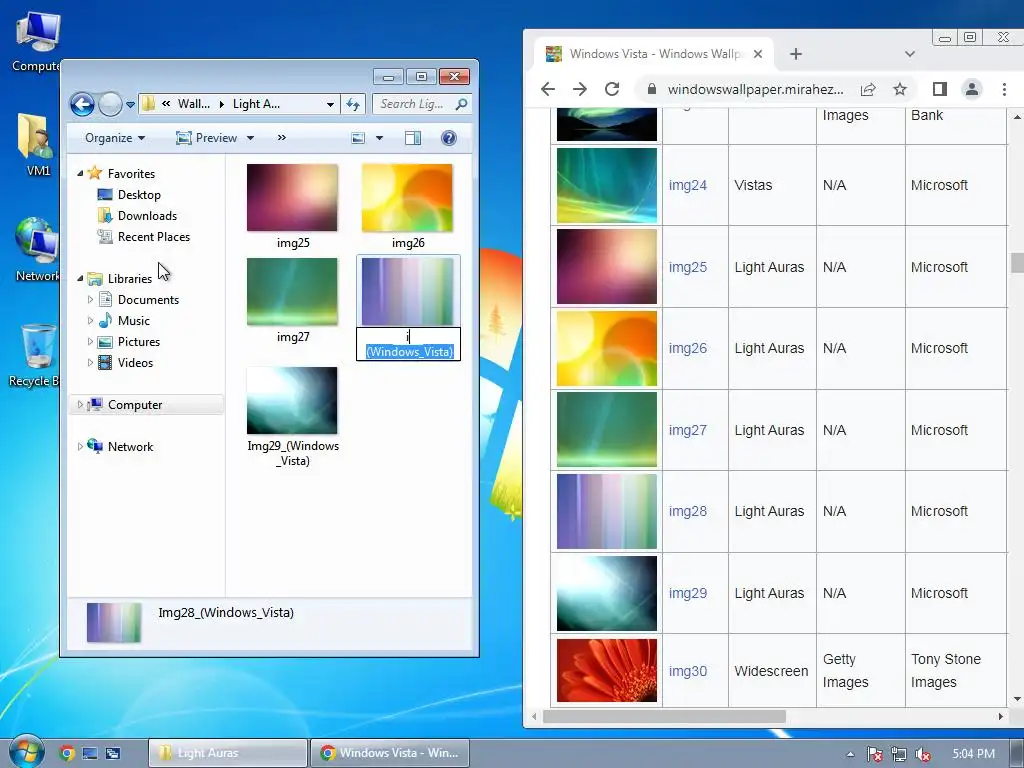Image resolution: width=1024 pixels, height=768 pixels.
Task: Expand the Documents library
Action: (90, 299)
